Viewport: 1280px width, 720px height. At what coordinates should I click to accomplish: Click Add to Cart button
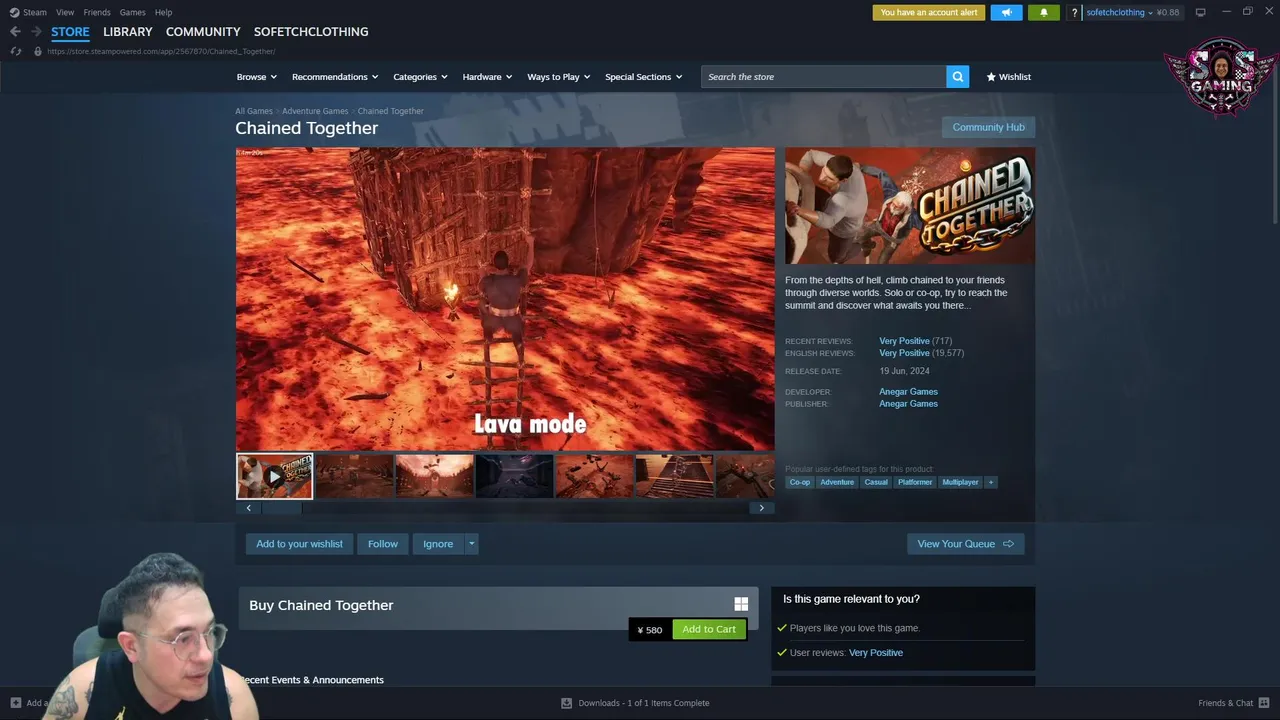(x=709, y=629)
